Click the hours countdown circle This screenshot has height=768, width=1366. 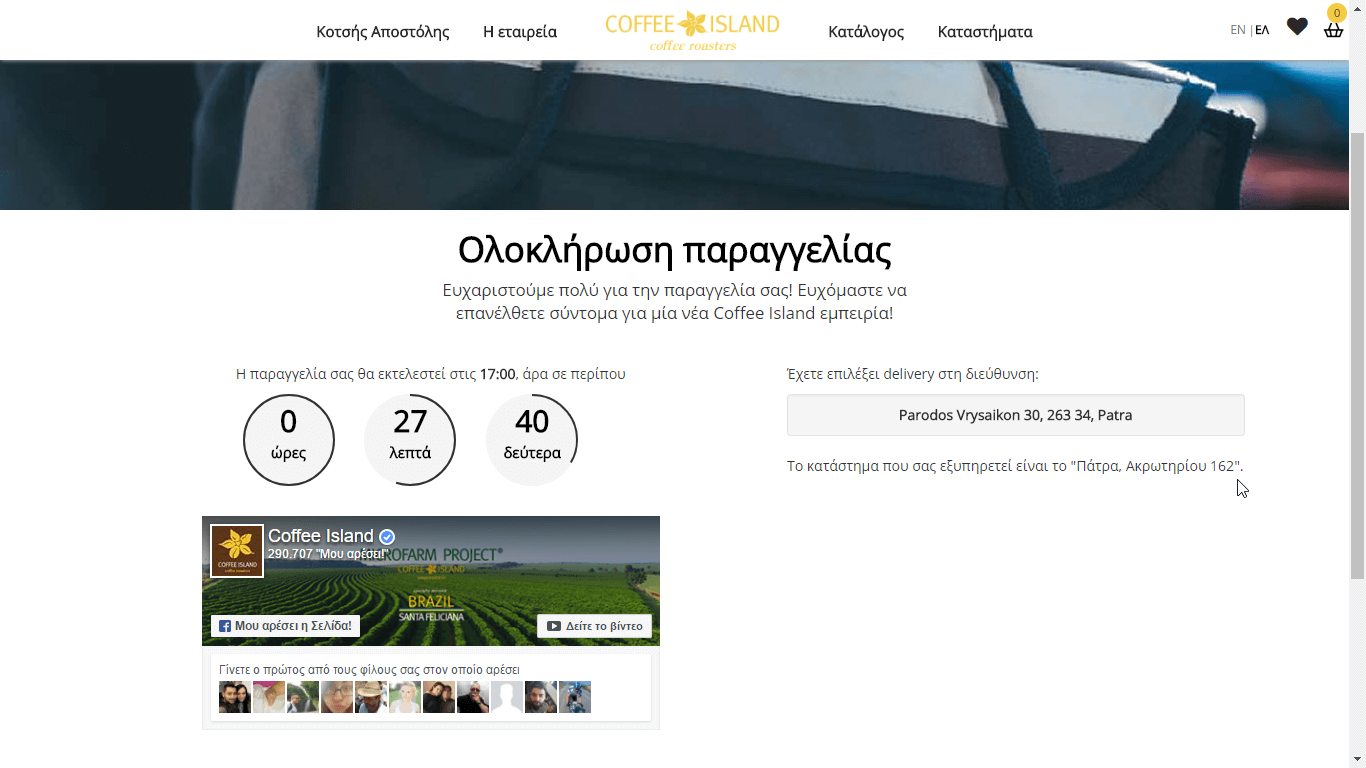[x=289, y=440]
